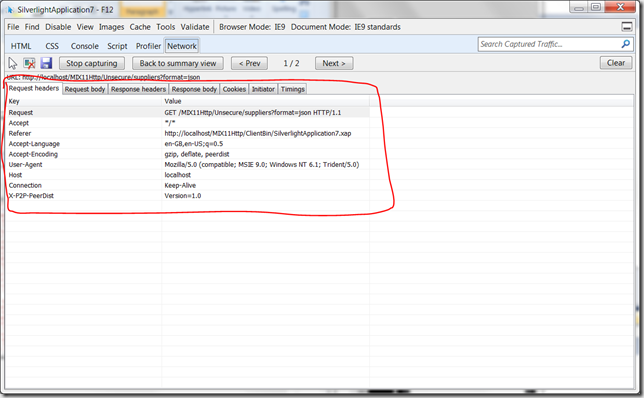Click the F12 window title bar icon

10,9
